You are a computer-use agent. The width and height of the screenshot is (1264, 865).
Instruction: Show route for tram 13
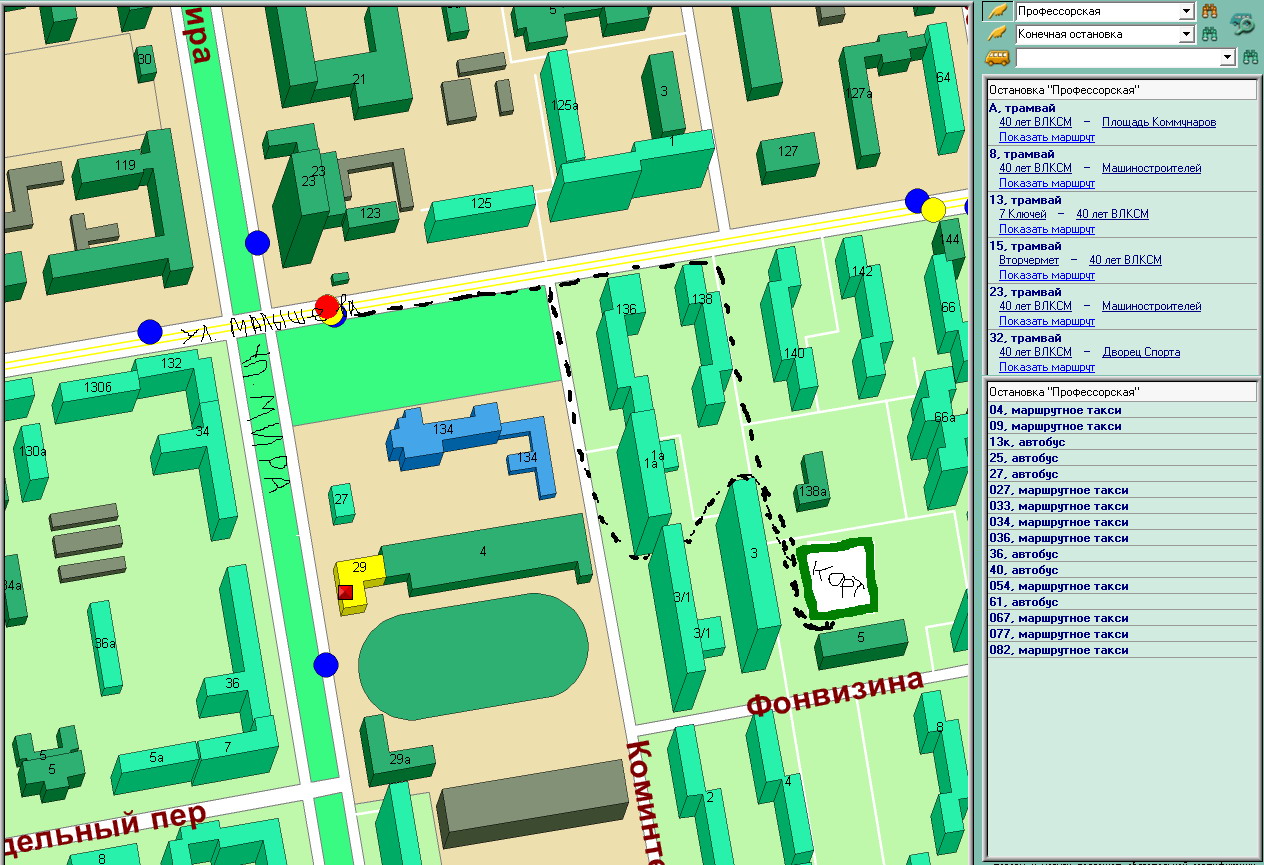click(1046, 229)
